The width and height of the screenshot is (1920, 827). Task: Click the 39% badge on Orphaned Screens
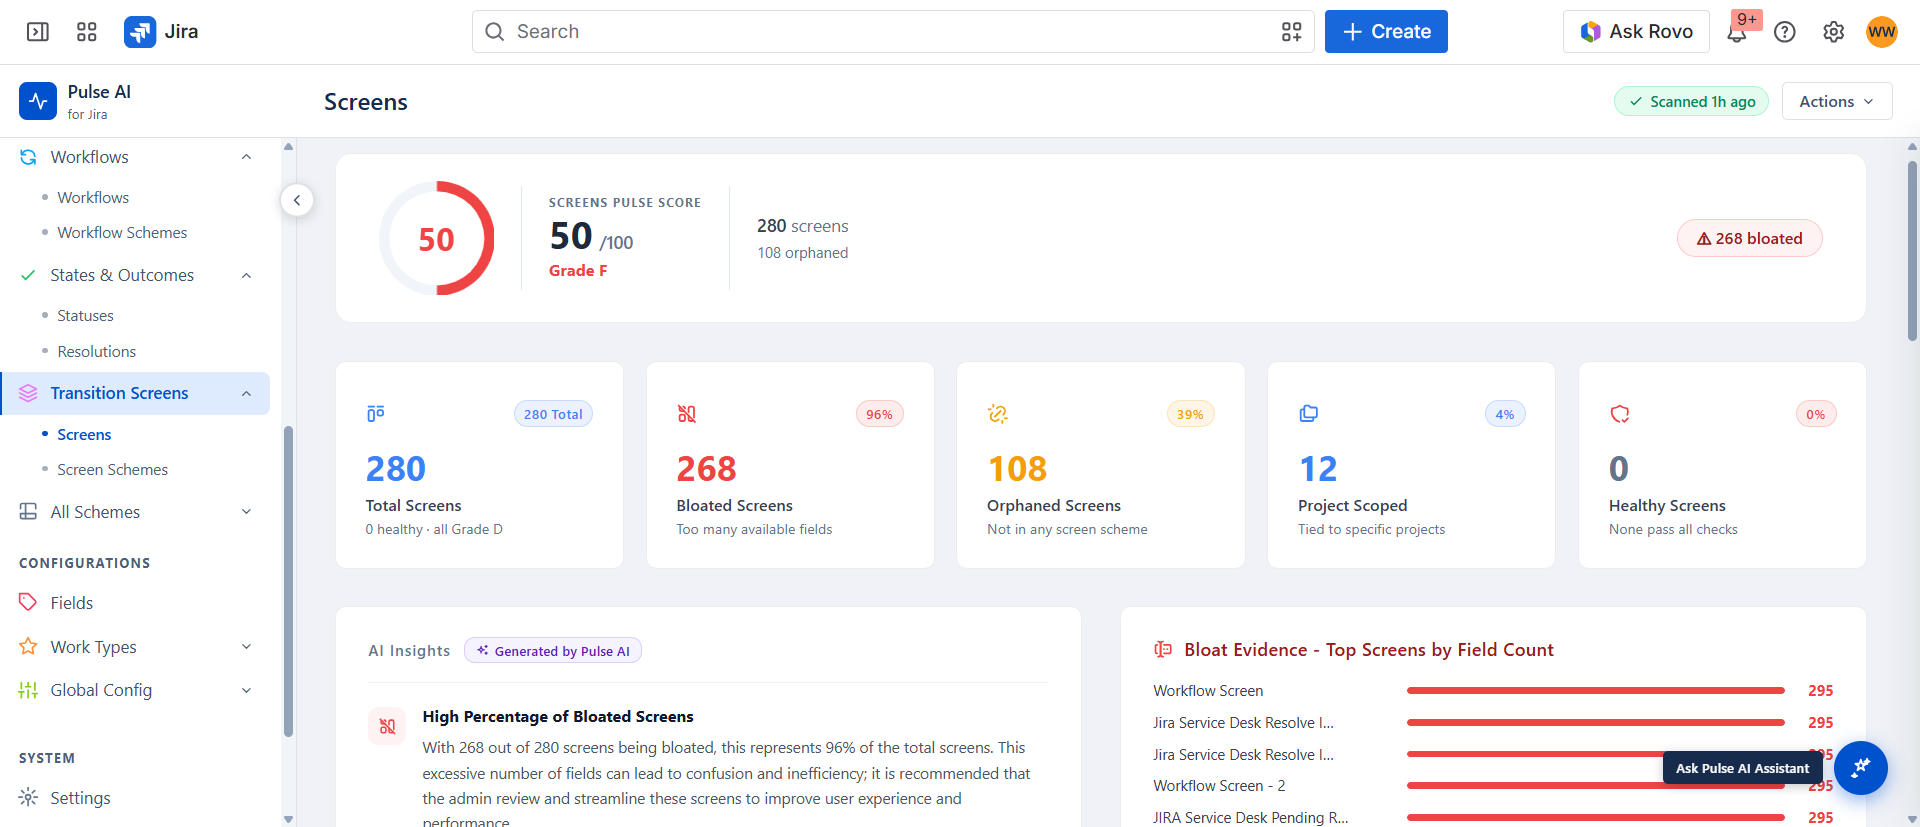tap(1190, 414)
